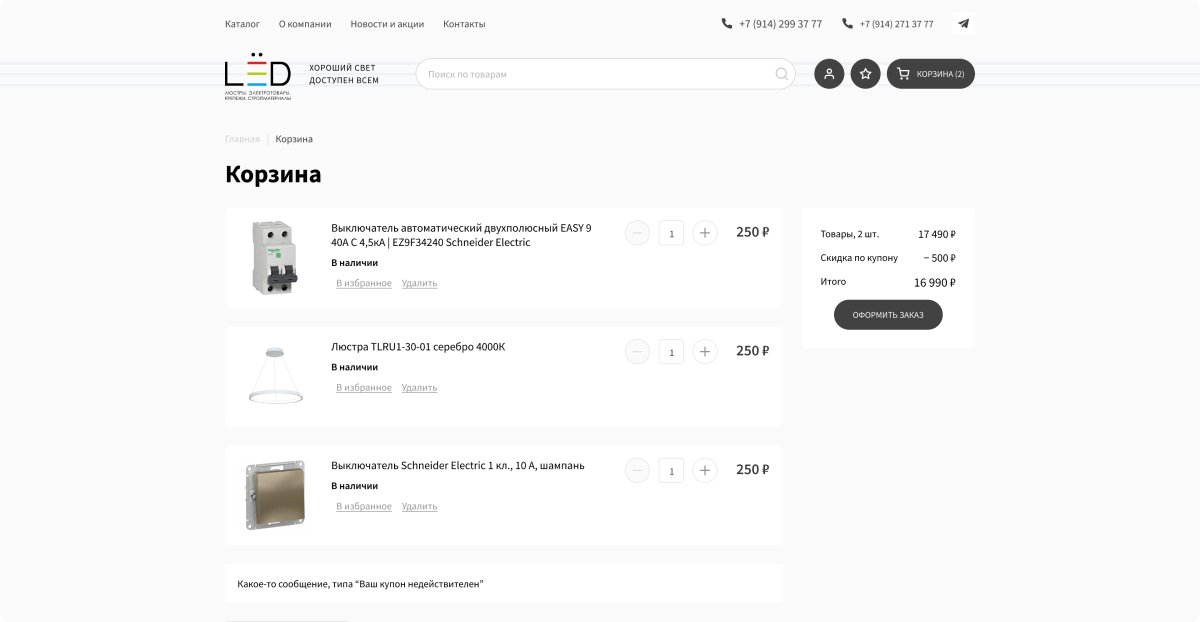Click the Оформить заказ button

point(888,315)
